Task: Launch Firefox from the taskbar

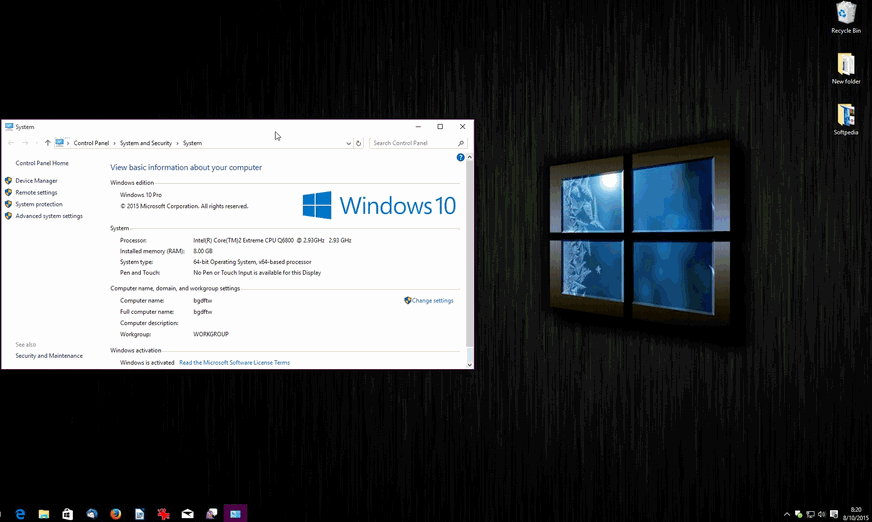Action: click(x=116, y=514)
